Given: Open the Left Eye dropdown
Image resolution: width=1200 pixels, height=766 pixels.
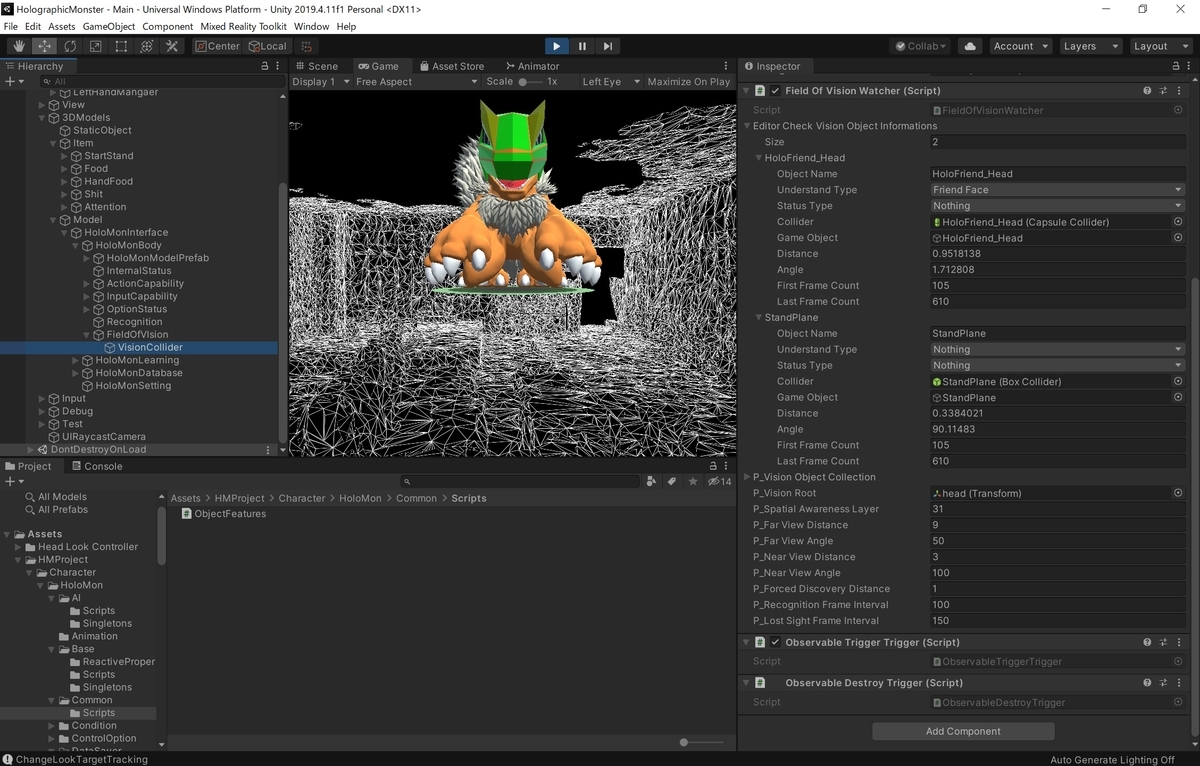Looking at the screenshot, I should 609,82.
